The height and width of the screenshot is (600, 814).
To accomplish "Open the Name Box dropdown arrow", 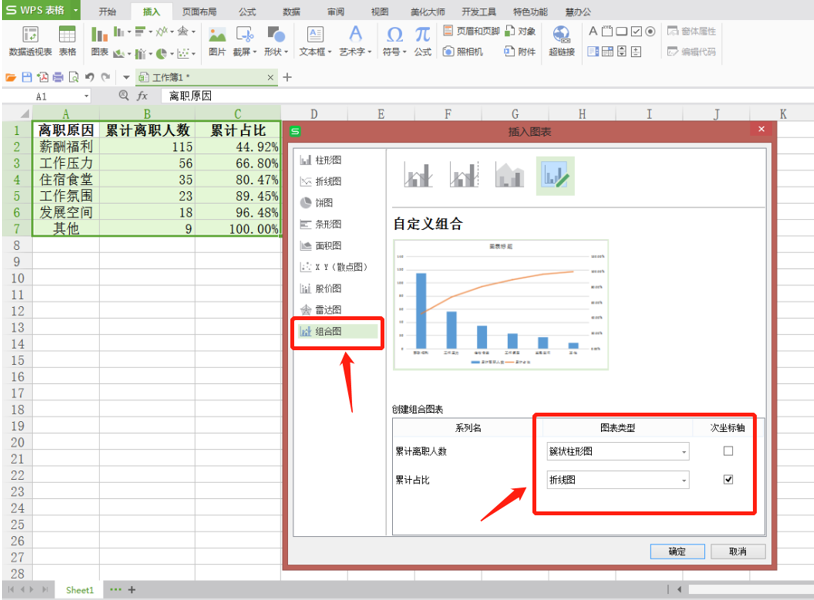I will pos(86,96).
